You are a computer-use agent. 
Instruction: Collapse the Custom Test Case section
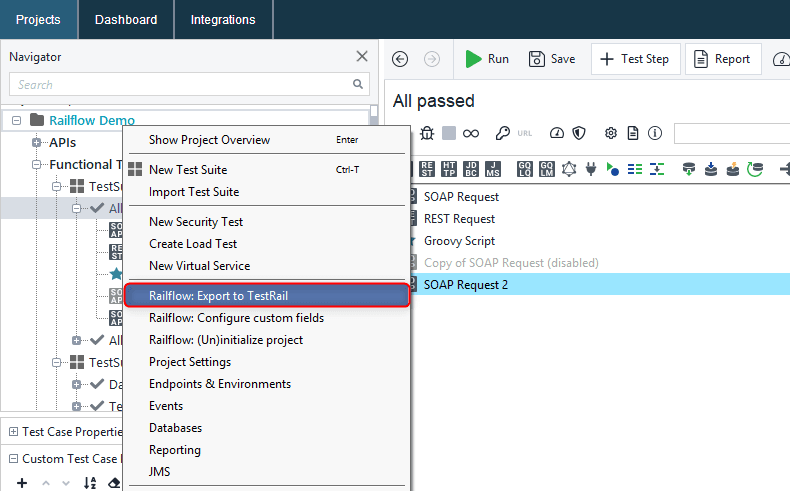click(x=14, y=459)
